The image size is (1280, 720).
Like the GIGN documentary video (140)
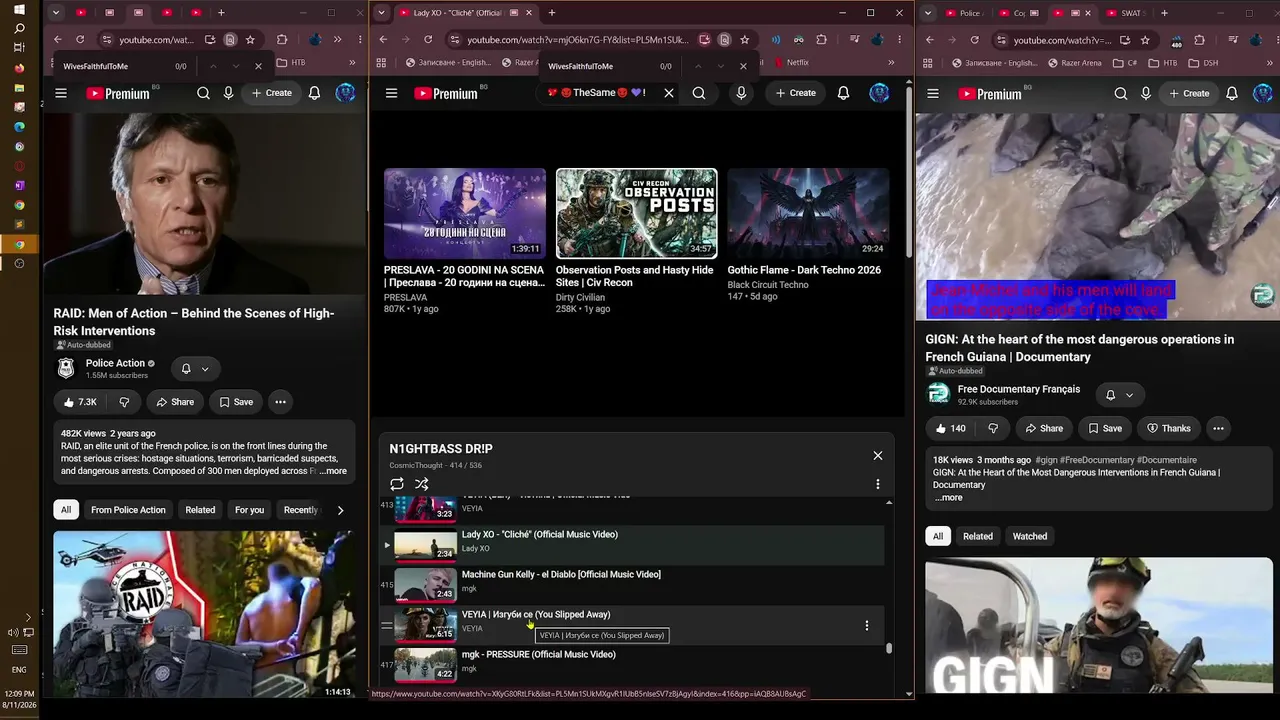(x=950, y=428)
